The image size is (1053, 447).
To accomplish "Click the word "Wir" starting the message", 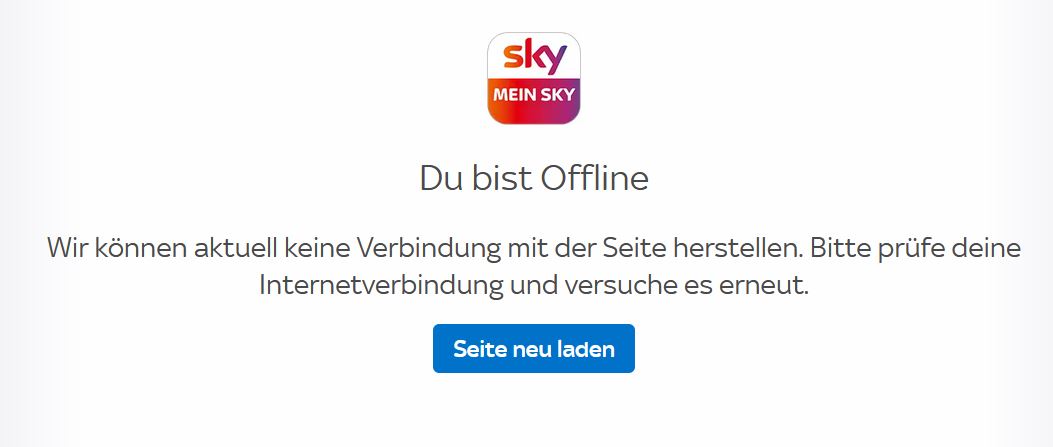I will coord(67,249).
